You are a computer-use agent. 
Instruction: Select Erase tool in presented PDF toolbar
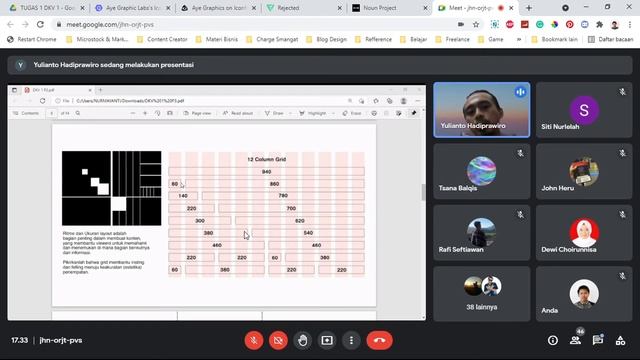(352, 113)
